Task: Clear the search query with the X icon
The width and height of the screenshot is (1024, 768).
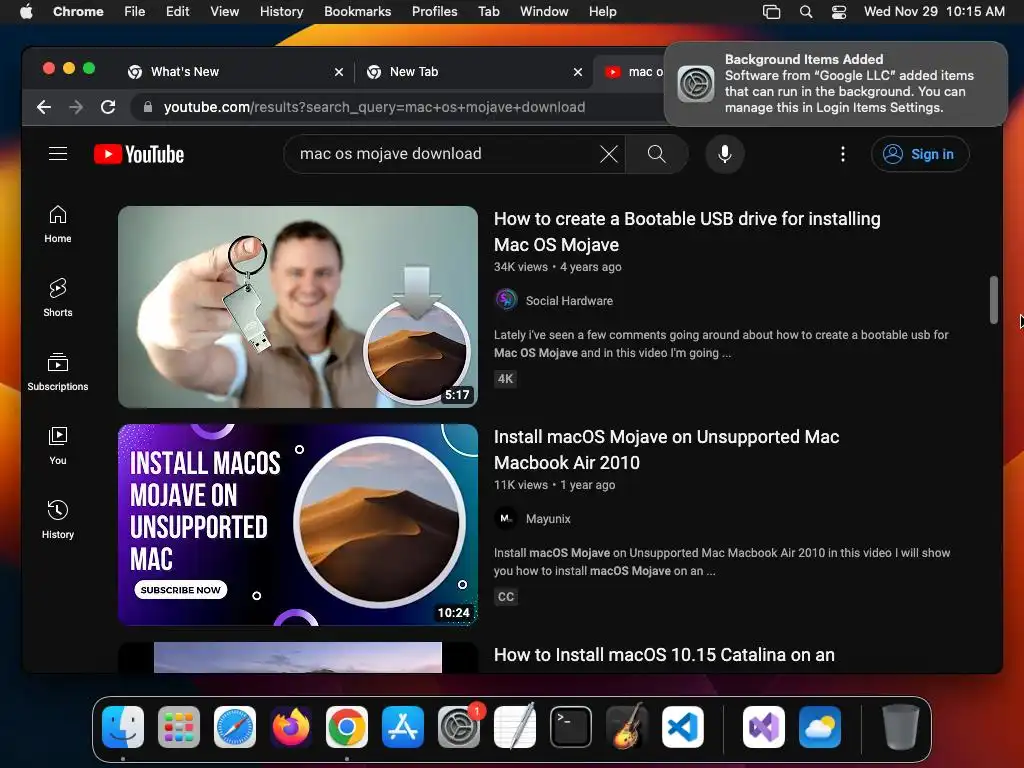Action: [609, 154]
